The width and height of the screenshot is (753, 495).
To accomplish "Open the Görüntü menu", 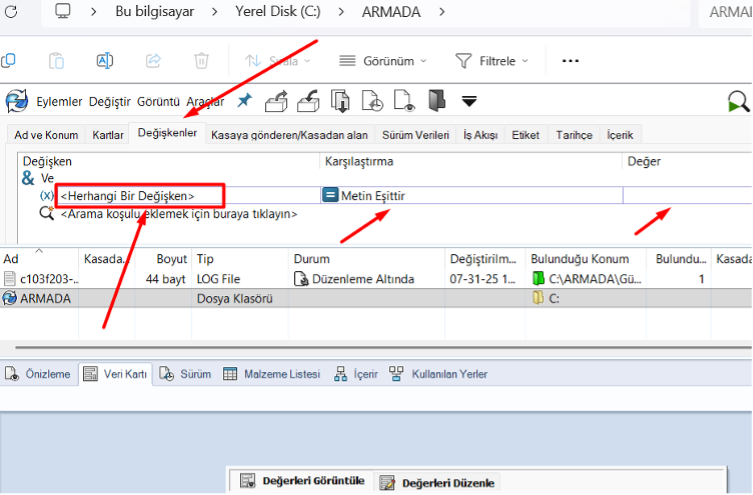I will (x=158, y=102).
